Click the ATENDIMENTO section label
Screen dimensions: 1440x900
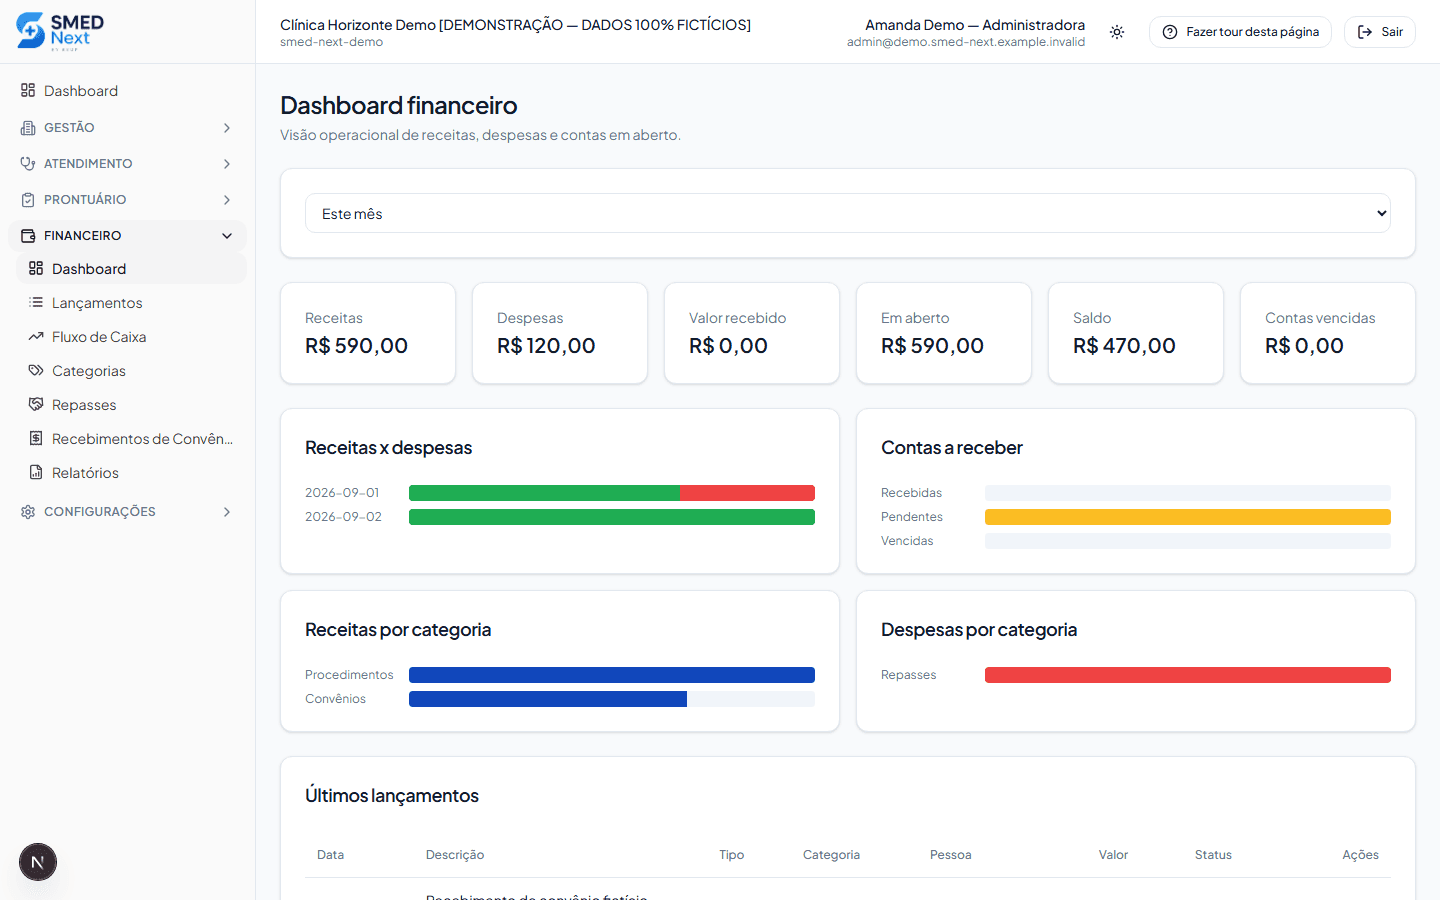coord(88,164)
